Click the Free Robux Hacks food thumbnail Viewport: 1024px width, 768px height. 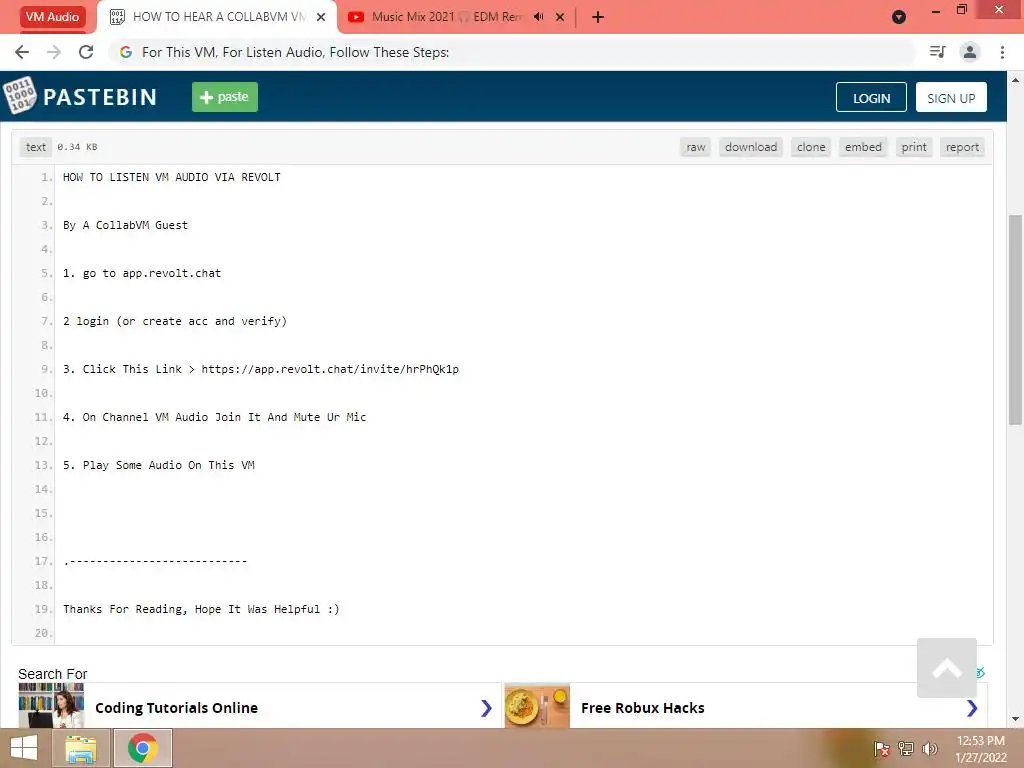537,705
